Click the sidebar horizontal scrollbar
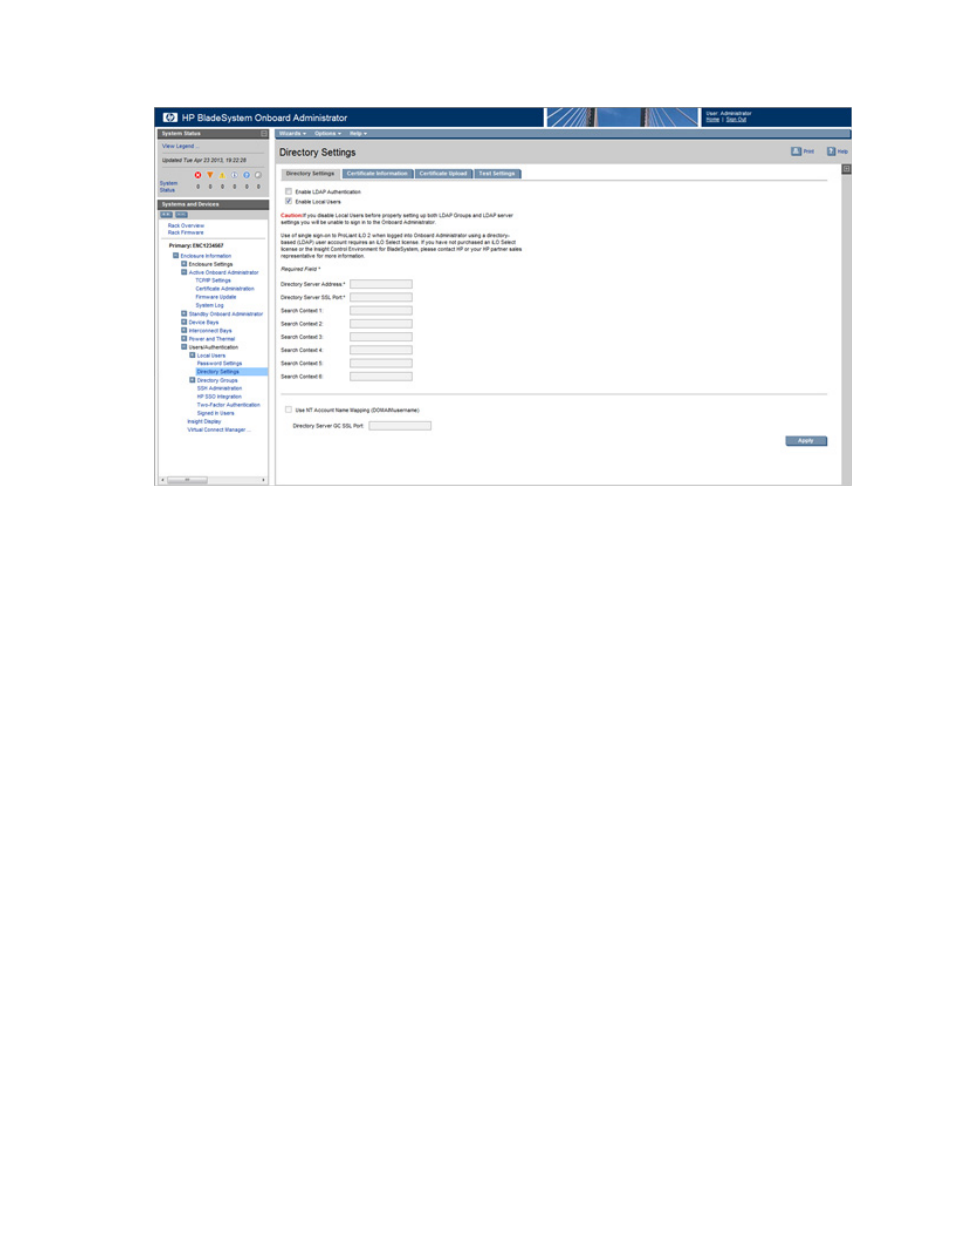This screenshot has height=1235, width=954. tap(214, 480)
